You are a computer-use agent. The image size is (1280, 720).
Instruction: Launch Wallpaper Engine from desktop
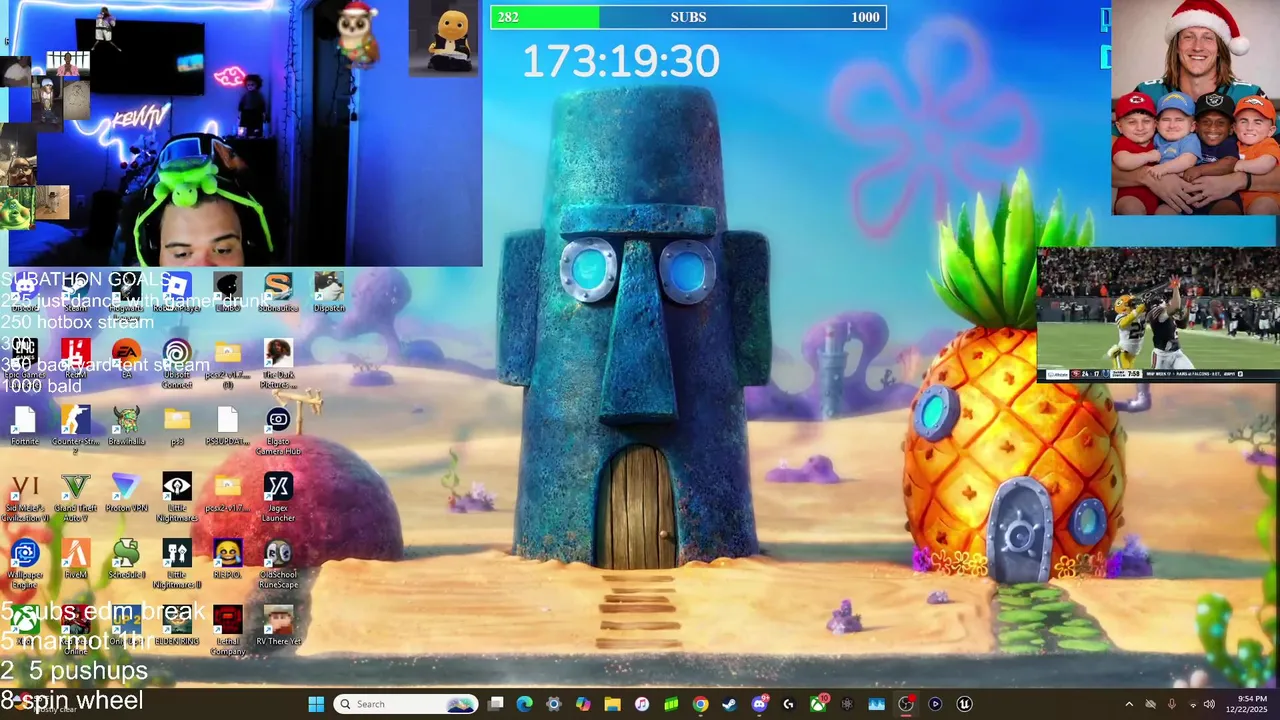point(25,563)
